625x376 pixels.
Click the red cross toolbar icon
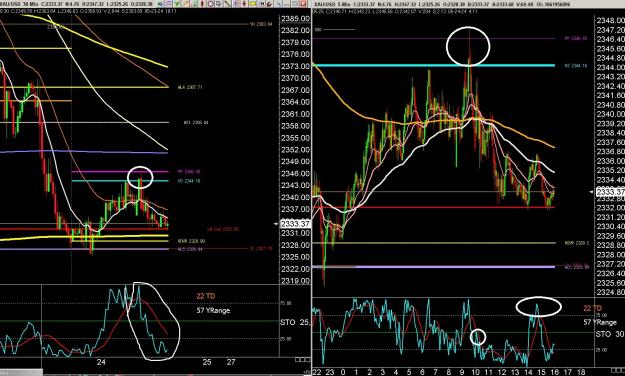244,4
